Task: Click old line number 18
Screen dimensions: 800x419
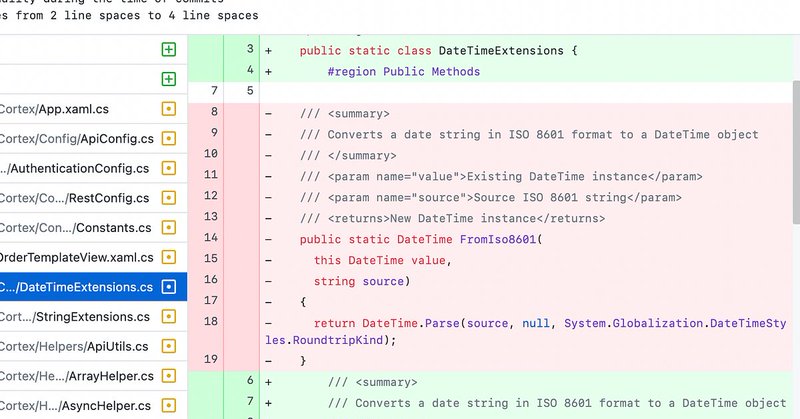Action: pos(211,321)
